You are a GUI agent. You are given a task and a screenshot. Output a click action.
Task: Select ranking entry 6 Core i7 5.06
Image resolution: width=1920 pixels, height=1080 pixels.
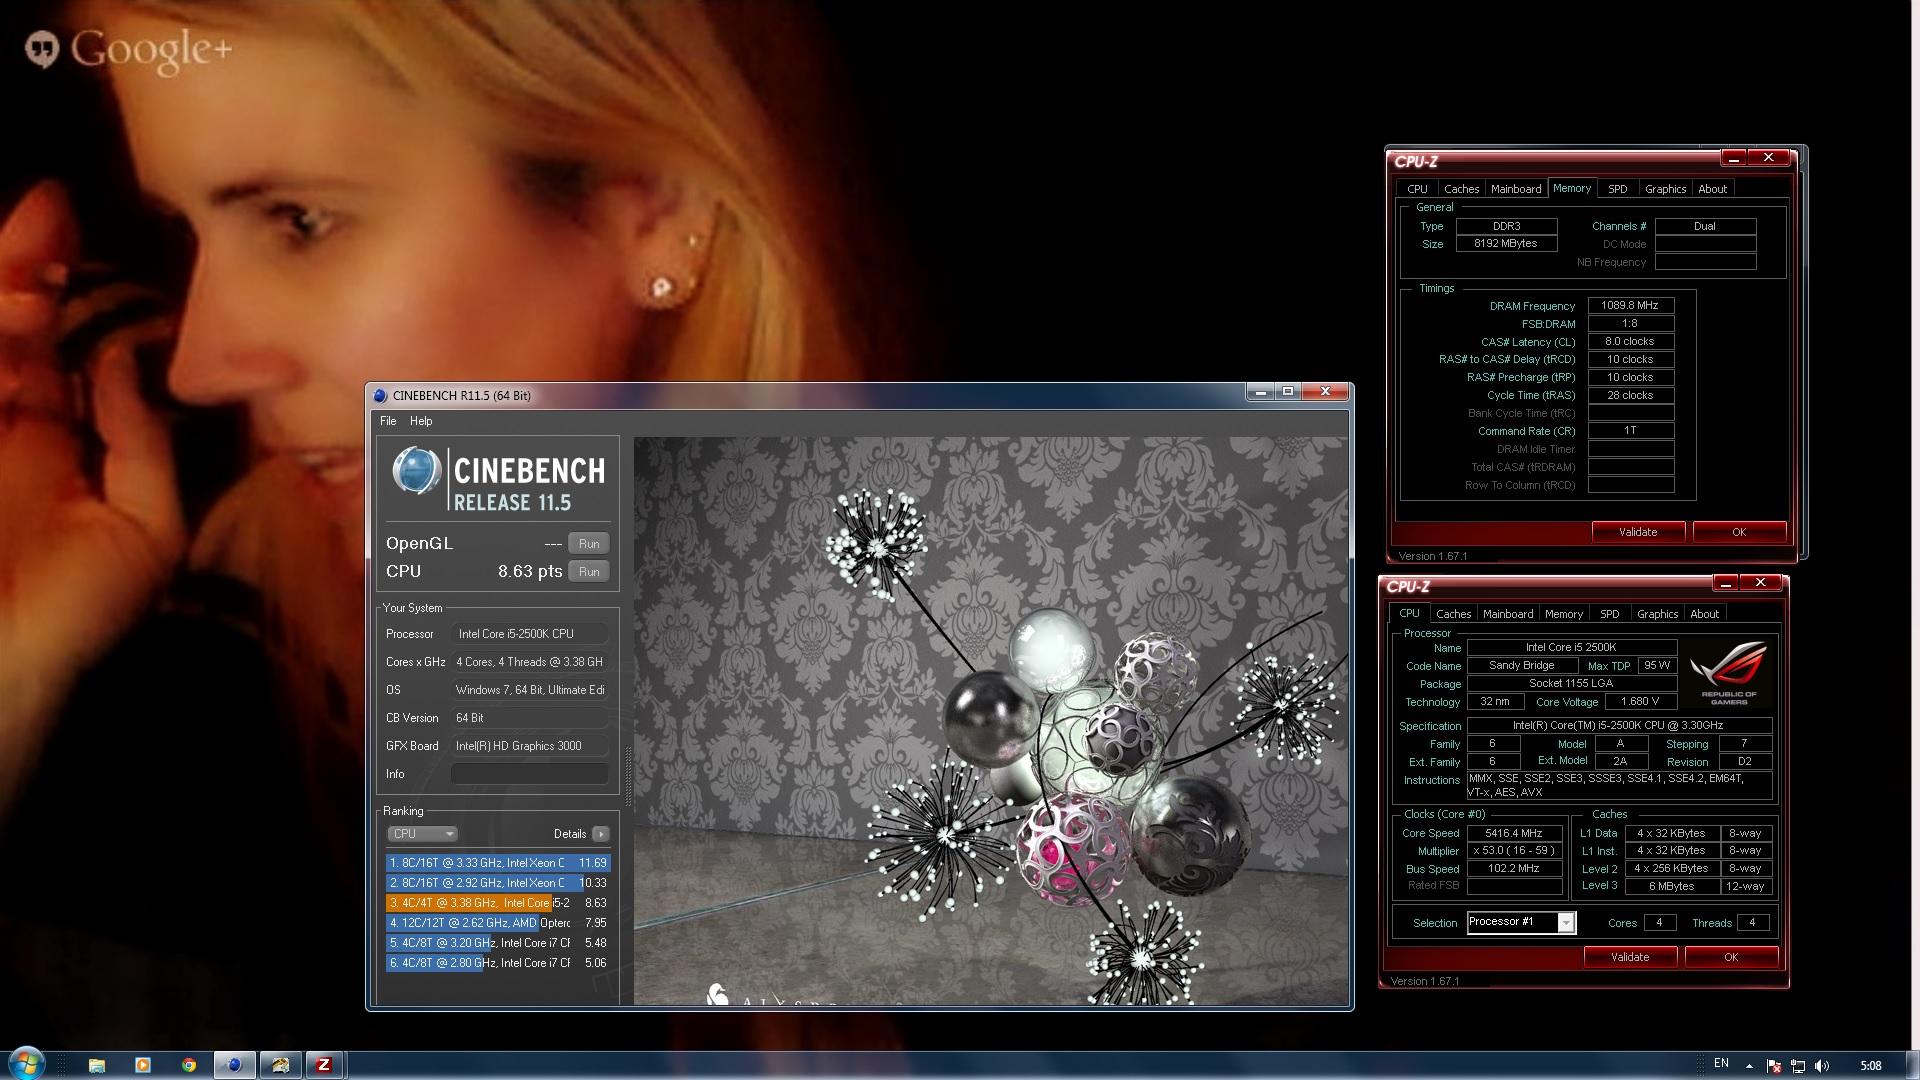click(497, 963)
